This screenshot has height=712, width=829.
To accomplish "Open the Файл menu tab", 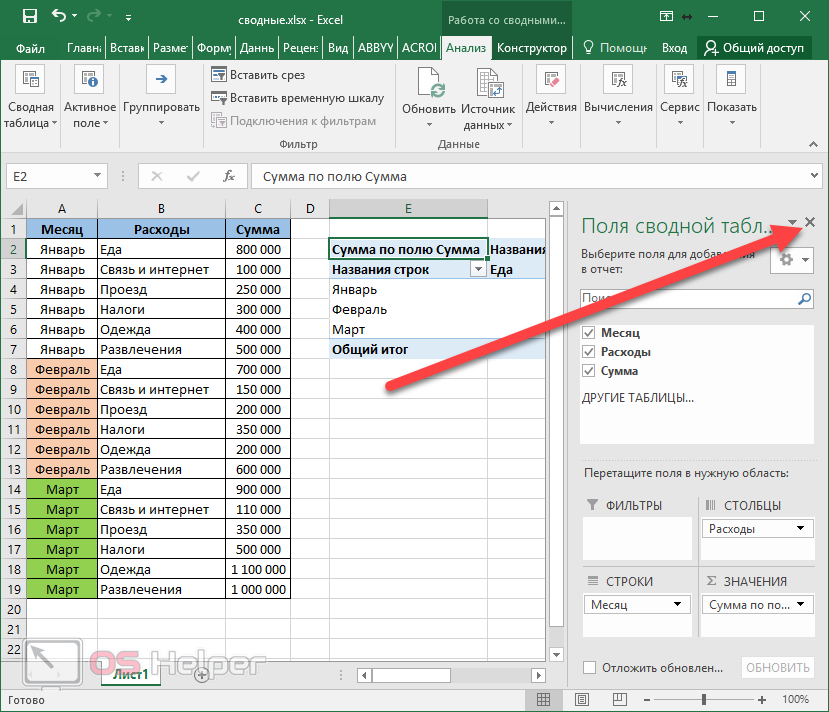I will [x=31, y=48].
